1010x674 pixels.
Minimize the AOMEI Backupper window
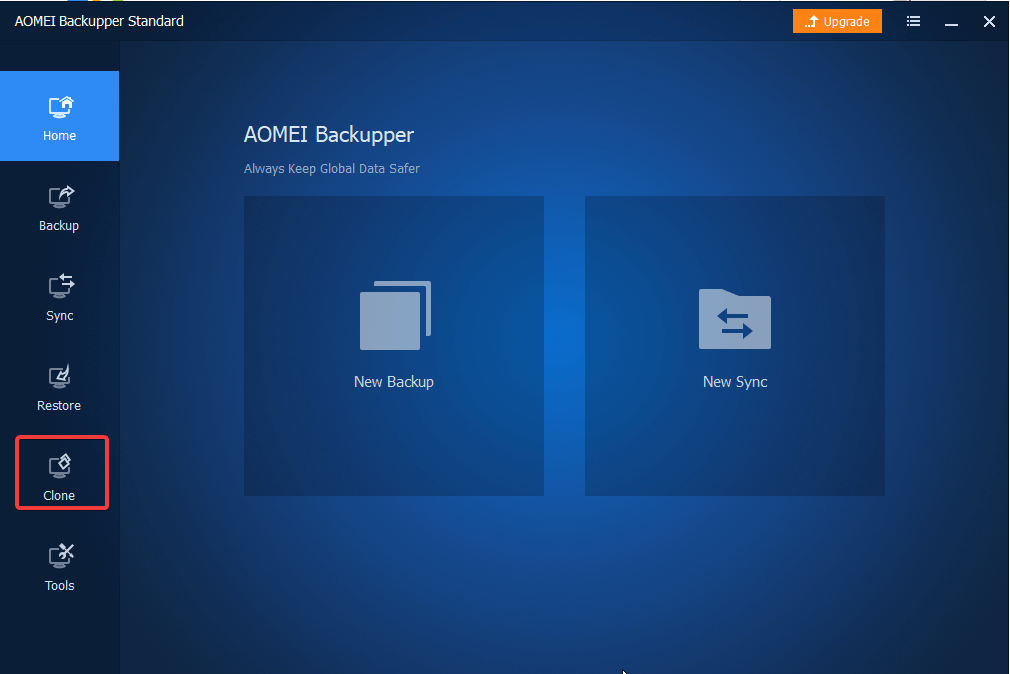pos(950,20)
